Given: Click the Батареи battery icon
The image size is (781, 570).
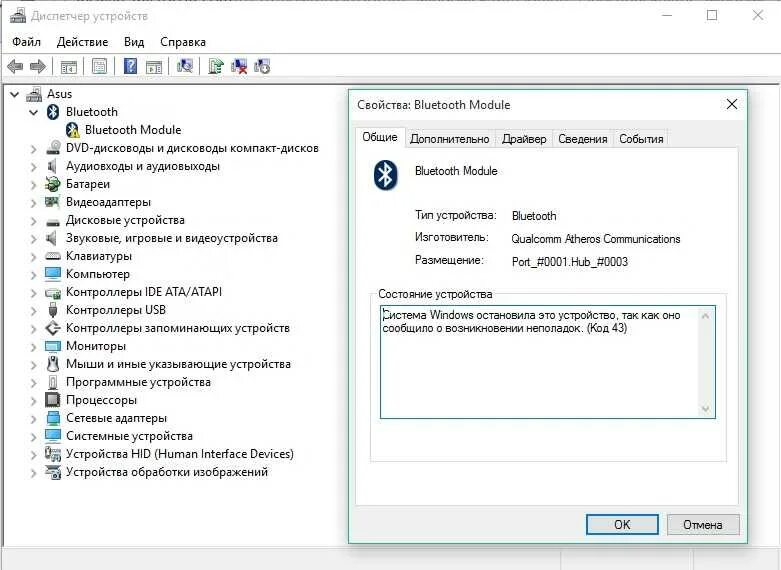Looking at the screenshot, I should [x=53, y=184].
